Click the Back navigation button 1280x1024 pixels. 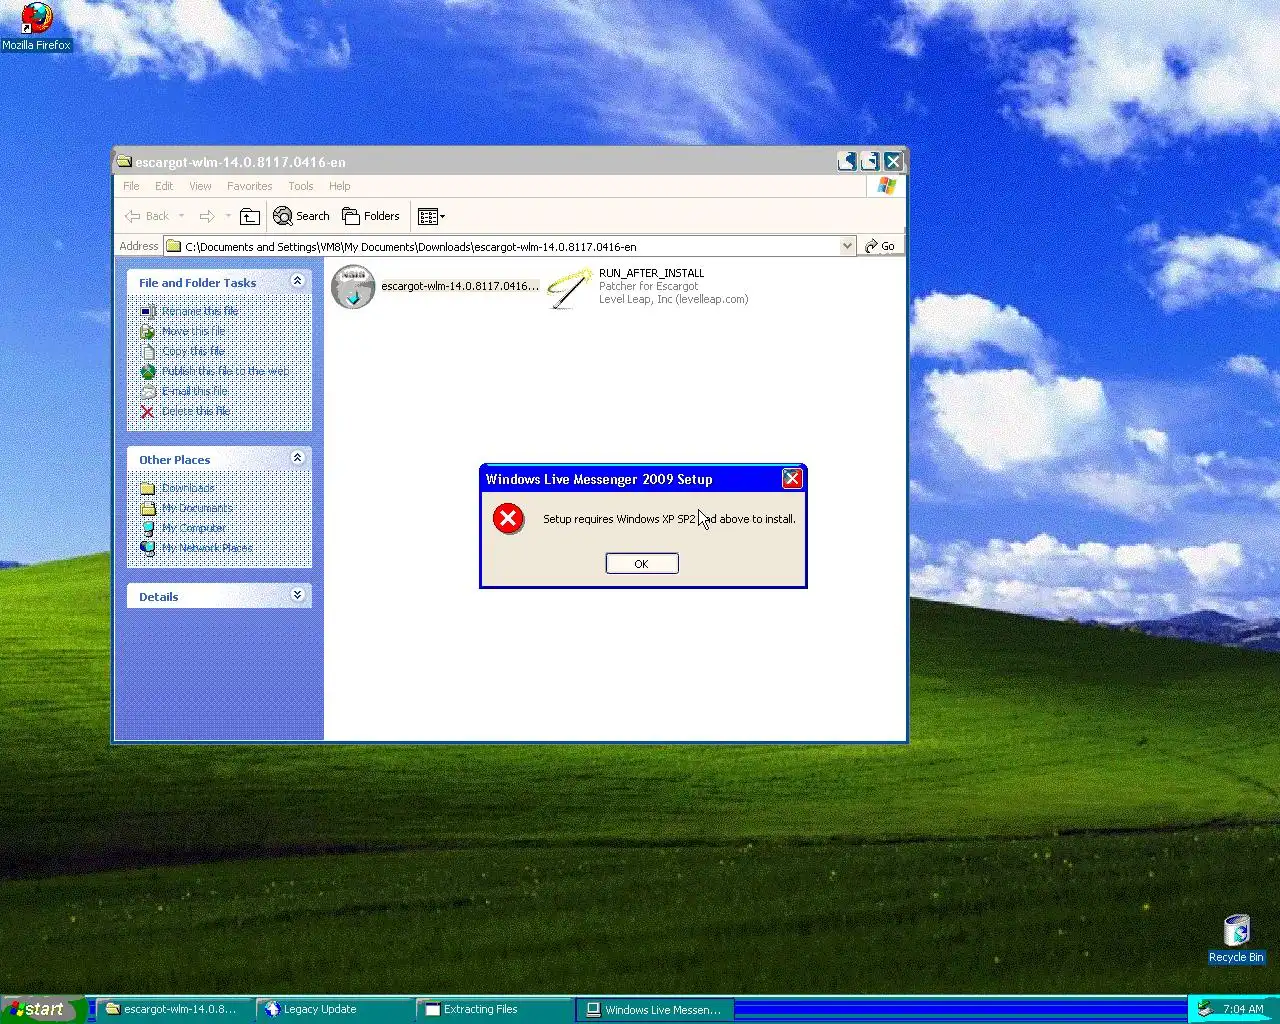tap(147, 216)
